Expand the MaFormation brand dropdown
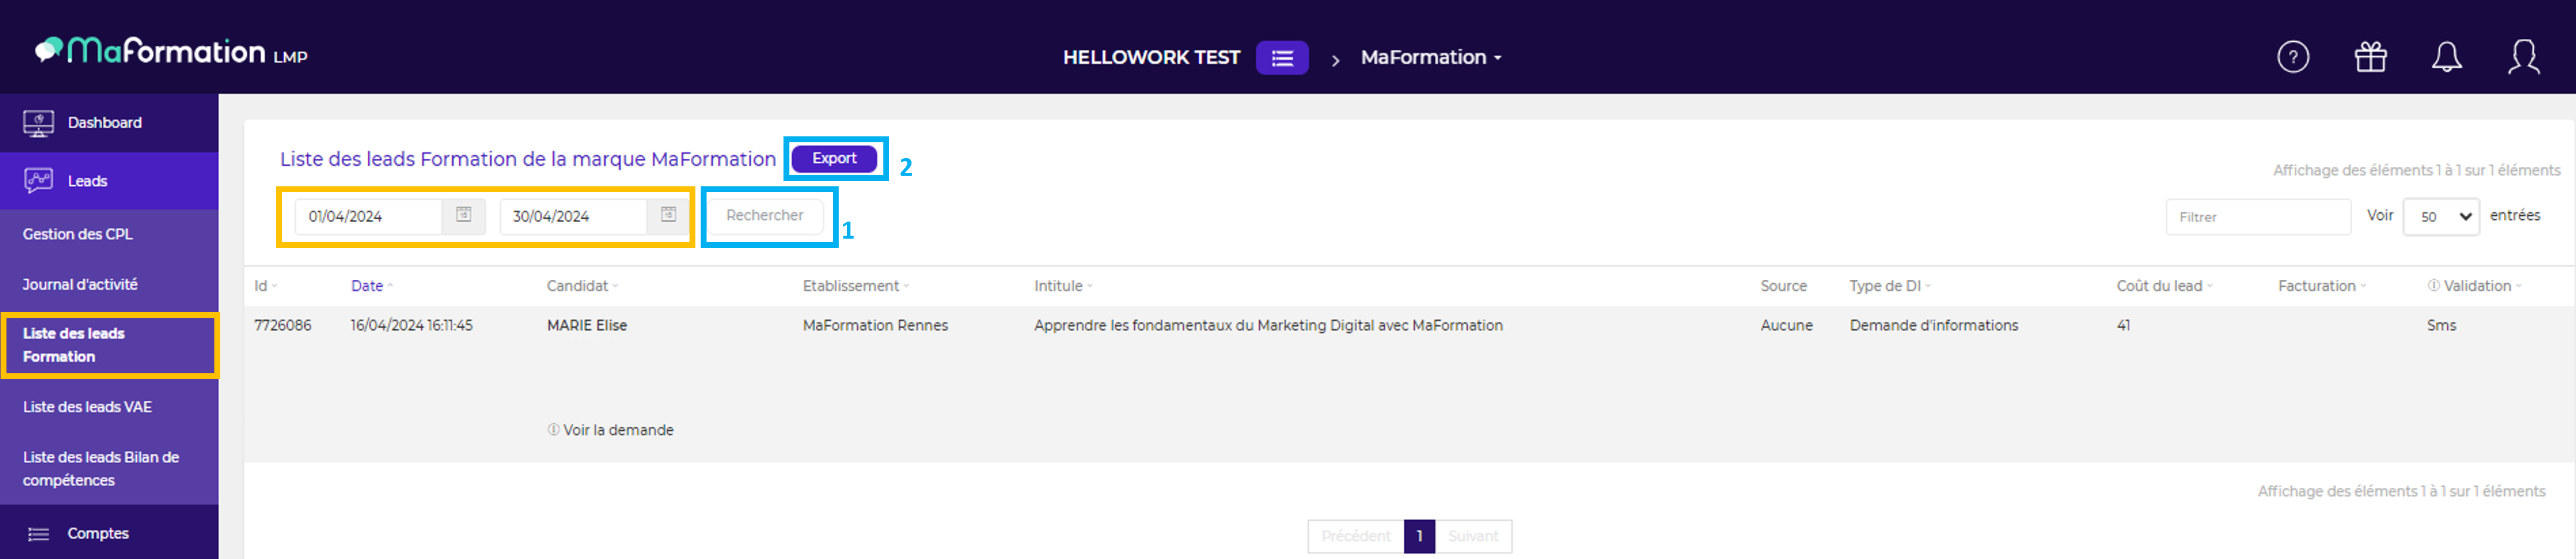This screenshot has width=2576, height=559. (1430, 58)
